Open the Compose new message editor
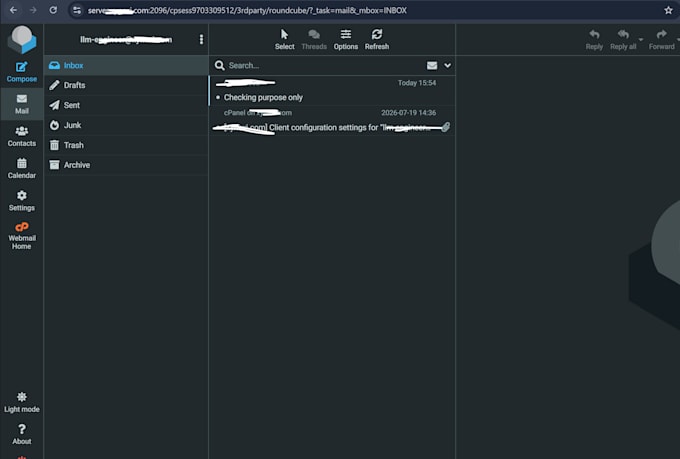 (21, 72)
